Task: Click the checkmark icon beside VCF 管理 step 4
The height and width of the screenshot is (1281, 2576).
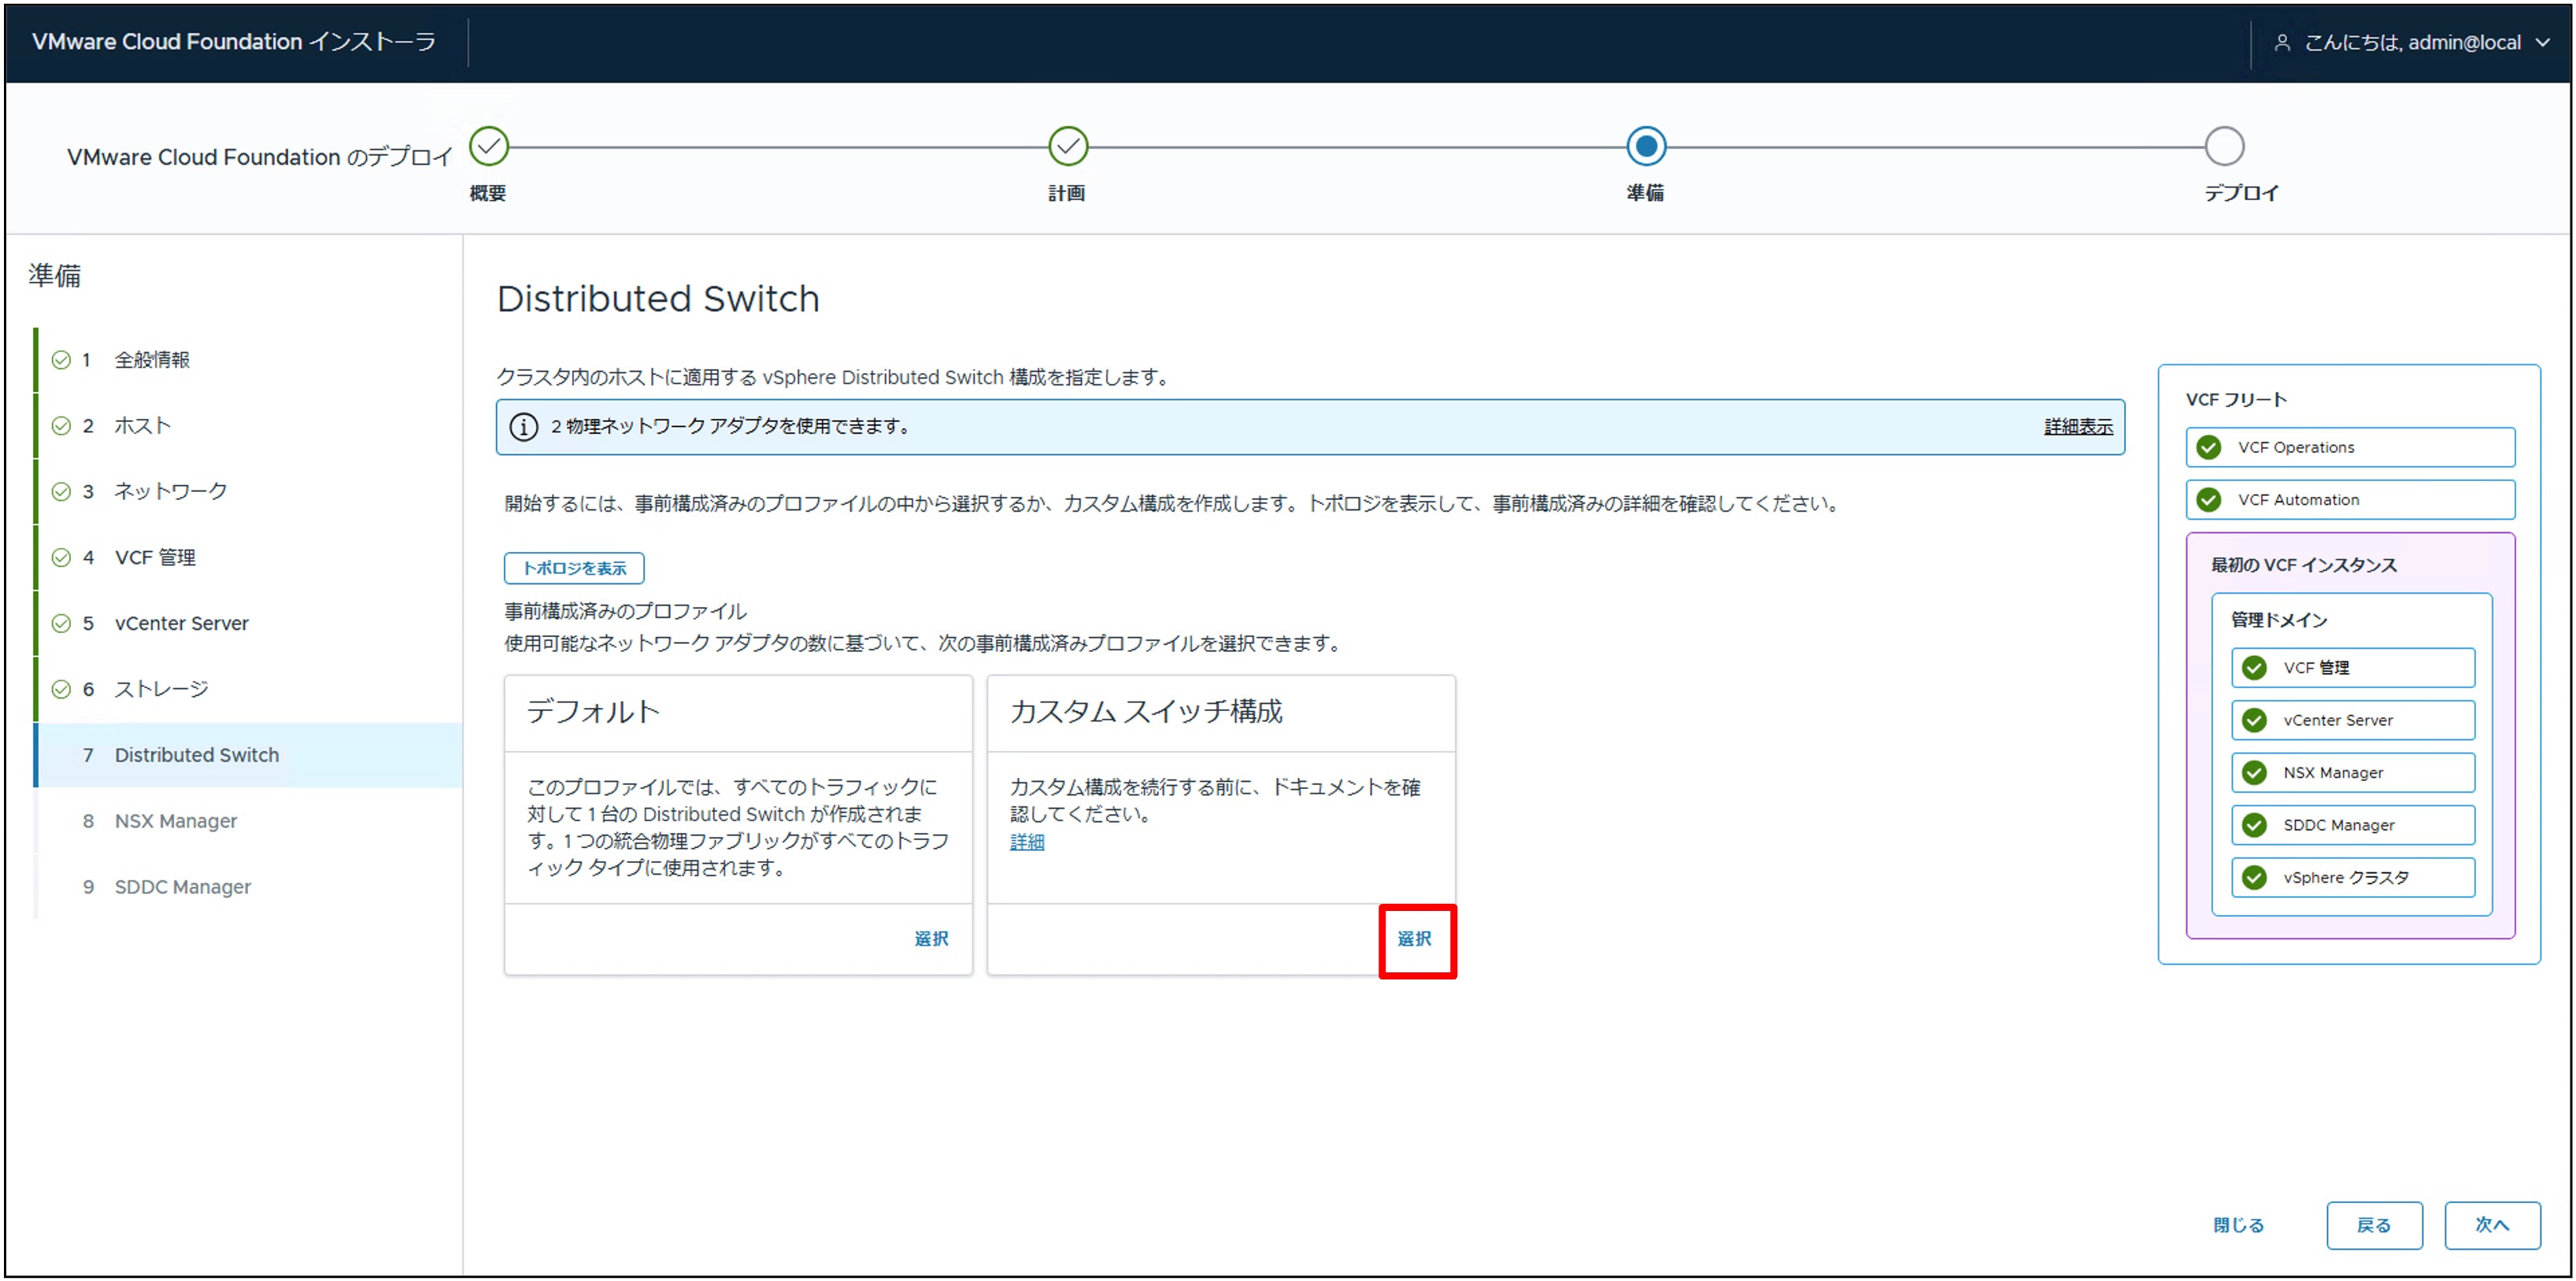Action: [61, 557]
